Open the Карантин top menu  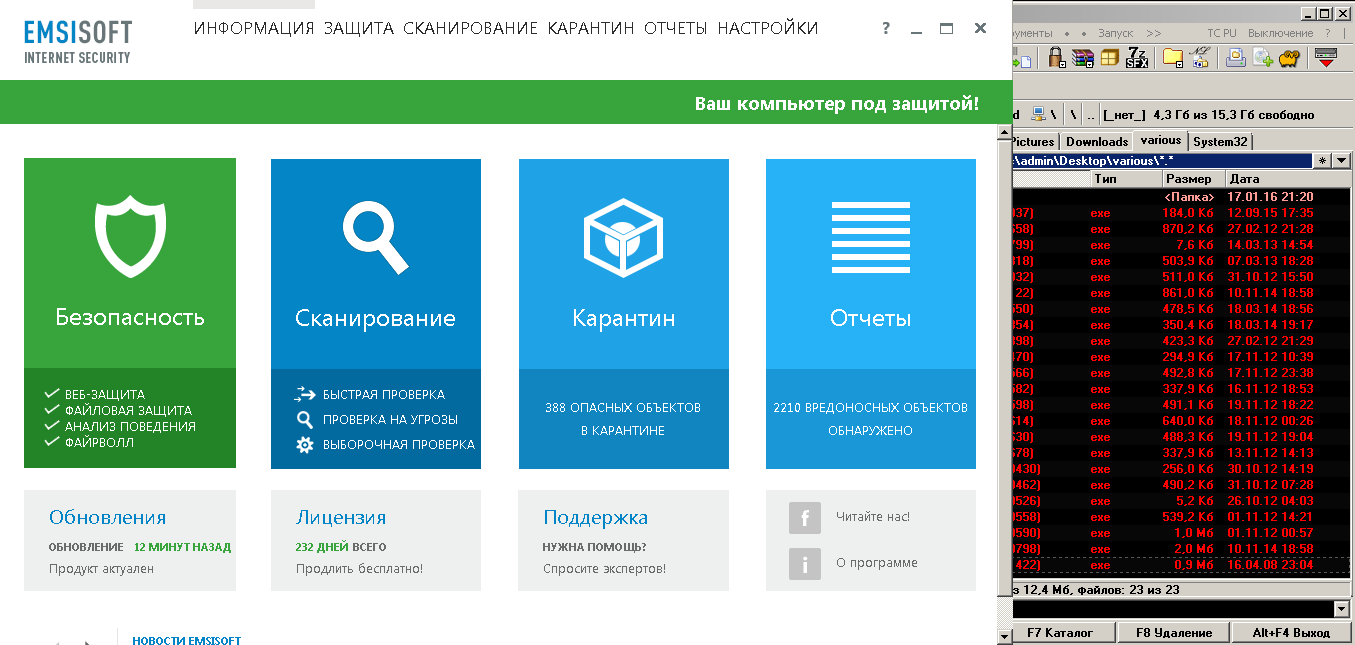click(591, 28)
